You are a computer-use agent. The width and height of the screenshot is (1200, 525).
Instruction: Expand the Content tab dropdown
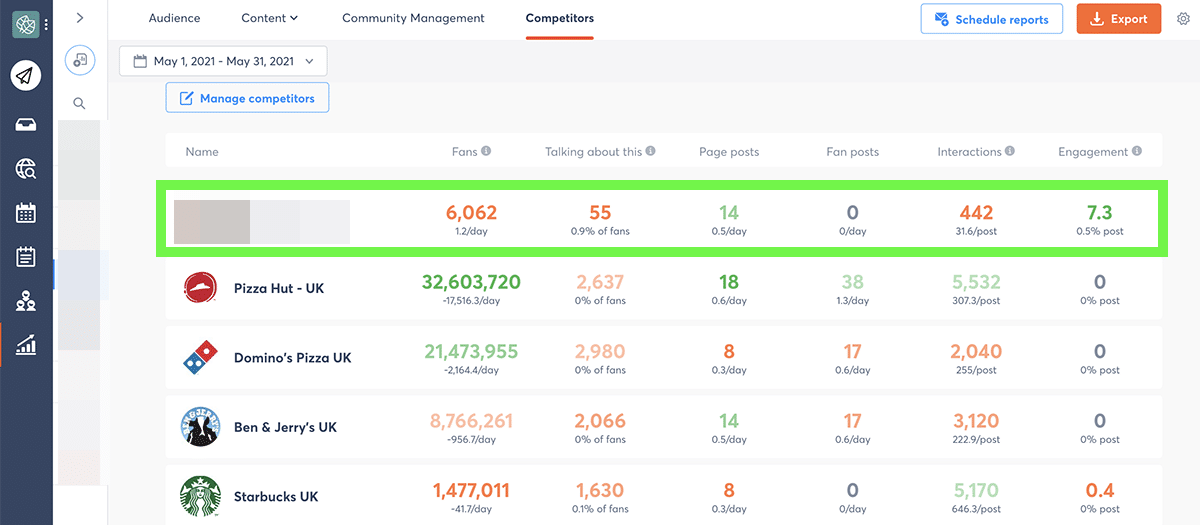click(x=270, y=19)
